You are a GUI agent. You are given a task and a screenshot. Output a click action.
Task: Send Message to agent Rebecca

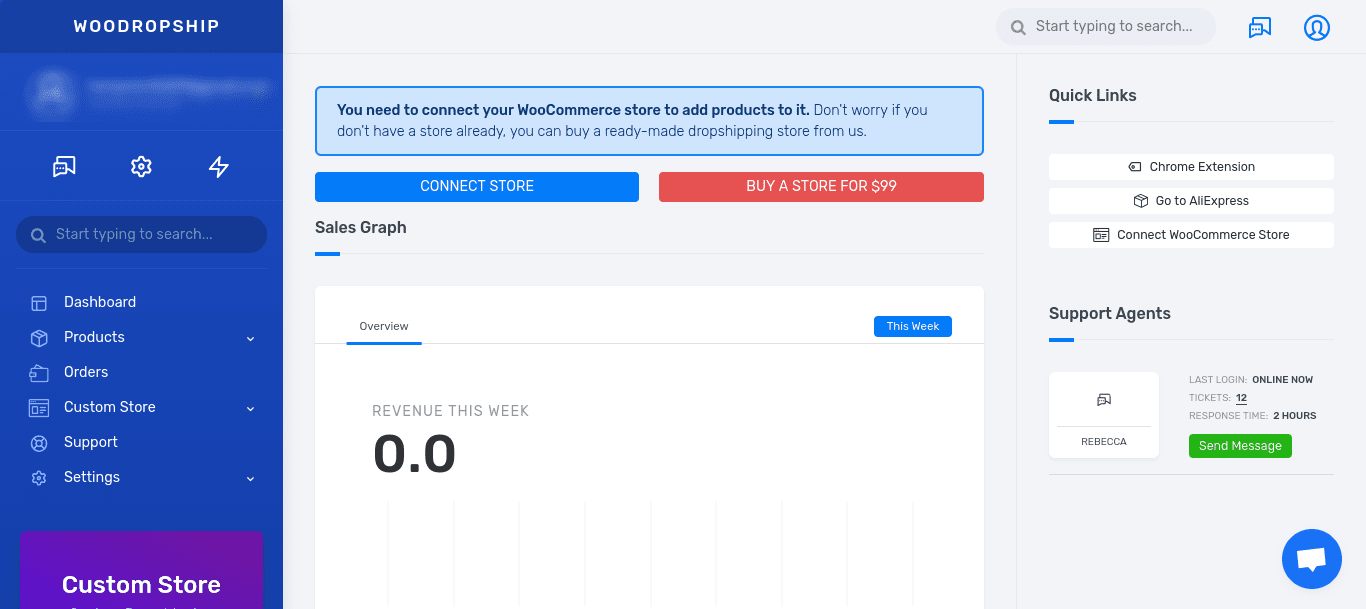[x=1240, y=446]
